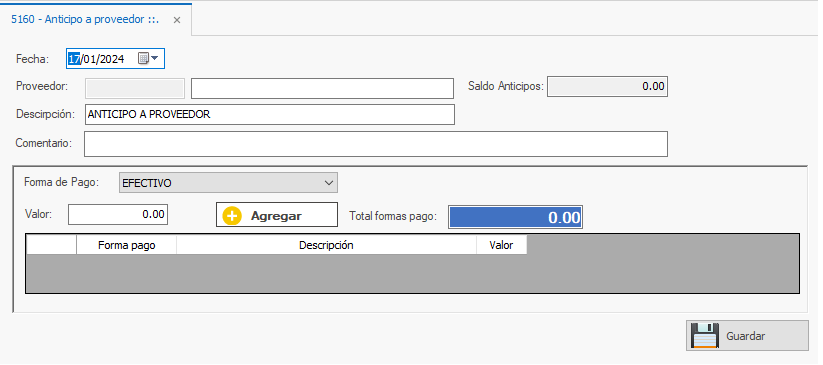Expand the Forma de Pago combo box

(x=228, y=183)
